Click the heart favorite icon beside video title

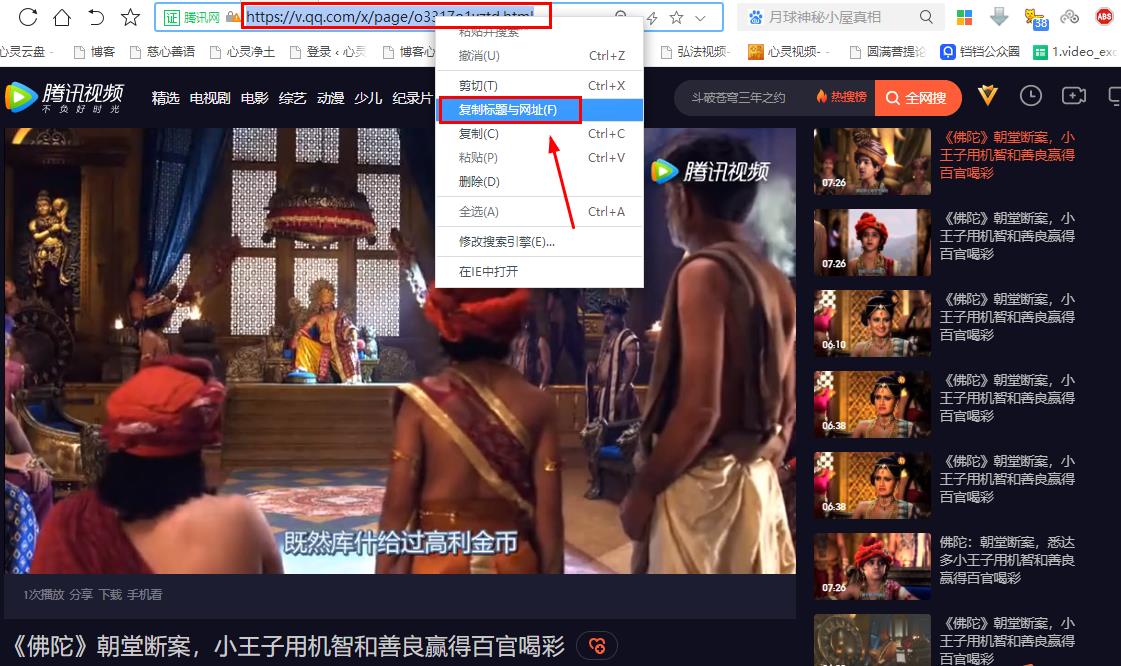pos(597,647)
